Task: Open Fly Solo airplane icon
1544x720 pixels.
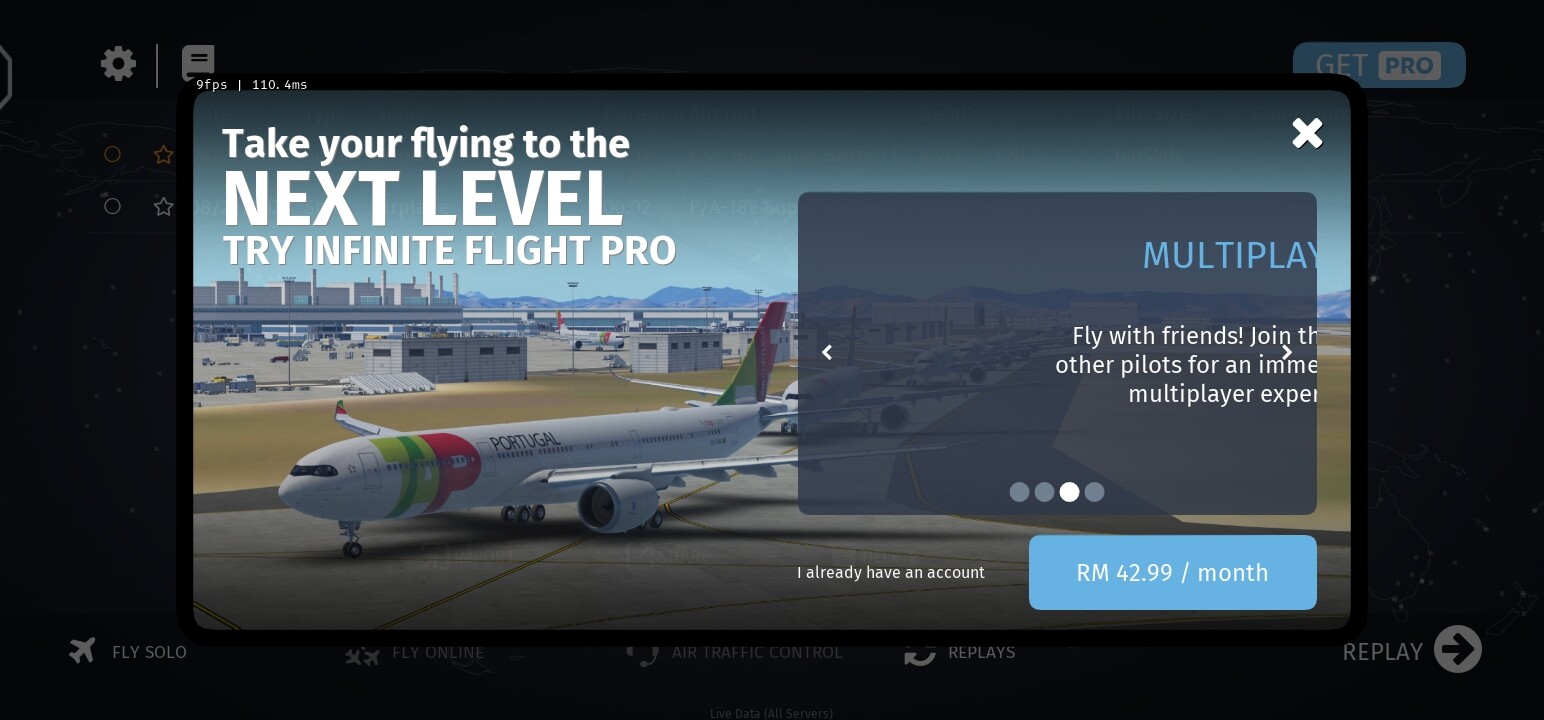Action: point(82,651)
